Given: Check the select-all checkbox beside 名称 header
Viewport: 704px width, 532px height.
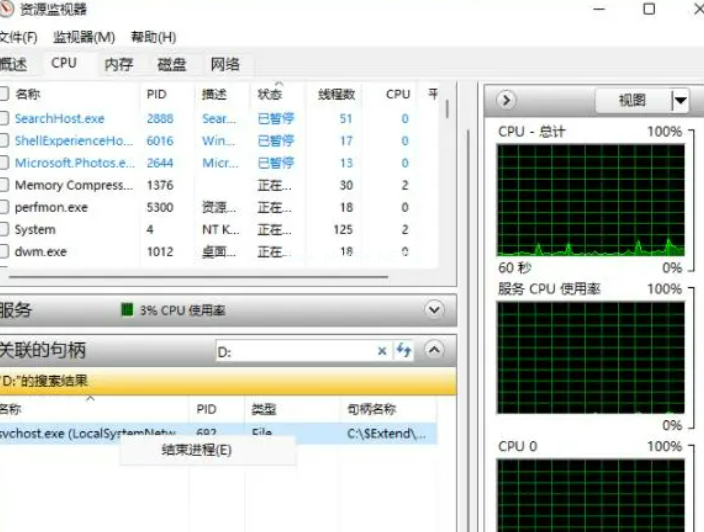Looking at the screenshot, I should click(x=4, y=94).
